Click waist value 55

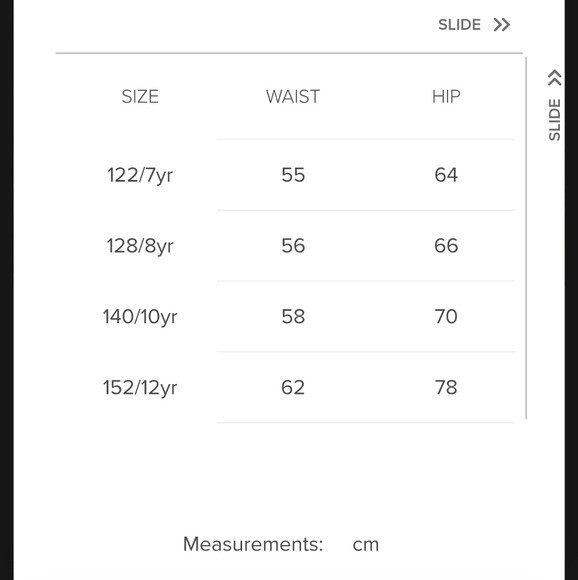(293, 175)
